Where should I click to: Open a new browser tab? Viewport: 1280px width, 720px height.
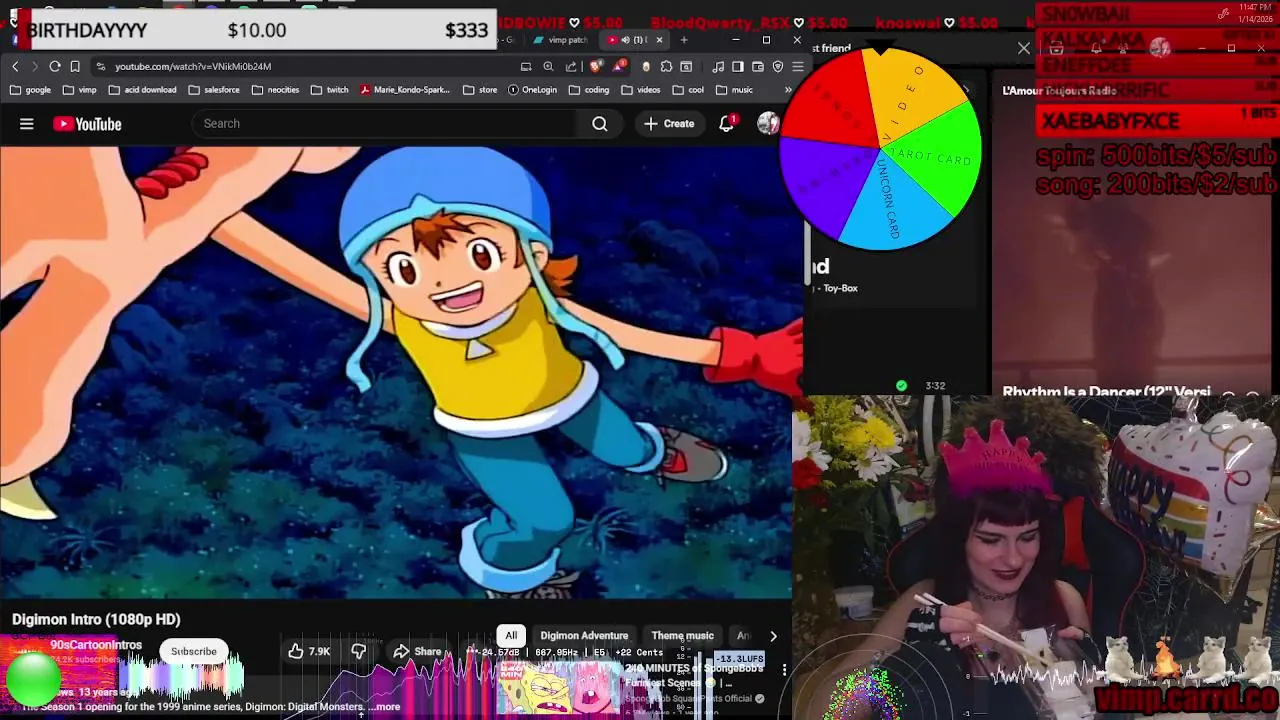[x=684, y=40]
